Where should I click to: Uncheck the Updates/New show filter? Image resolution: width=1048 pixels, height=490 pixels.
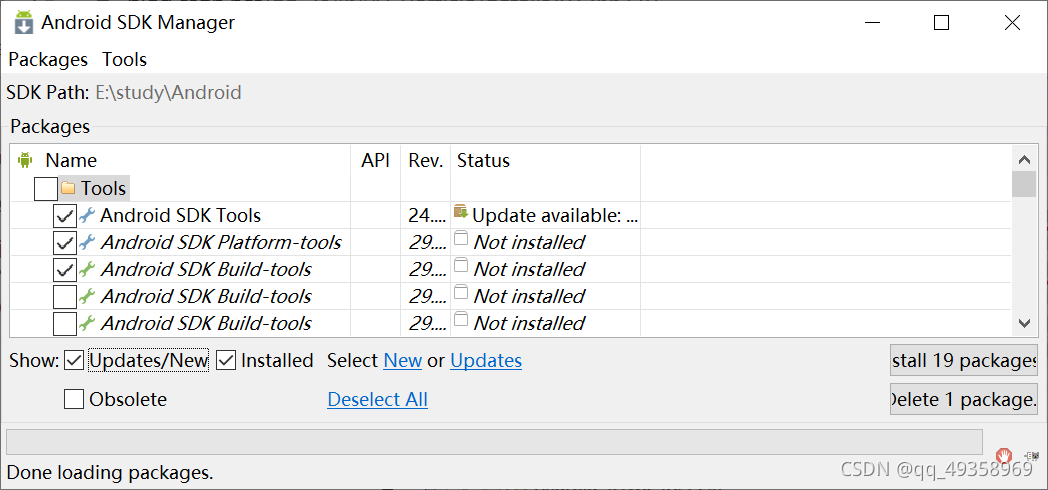(74, 360)
